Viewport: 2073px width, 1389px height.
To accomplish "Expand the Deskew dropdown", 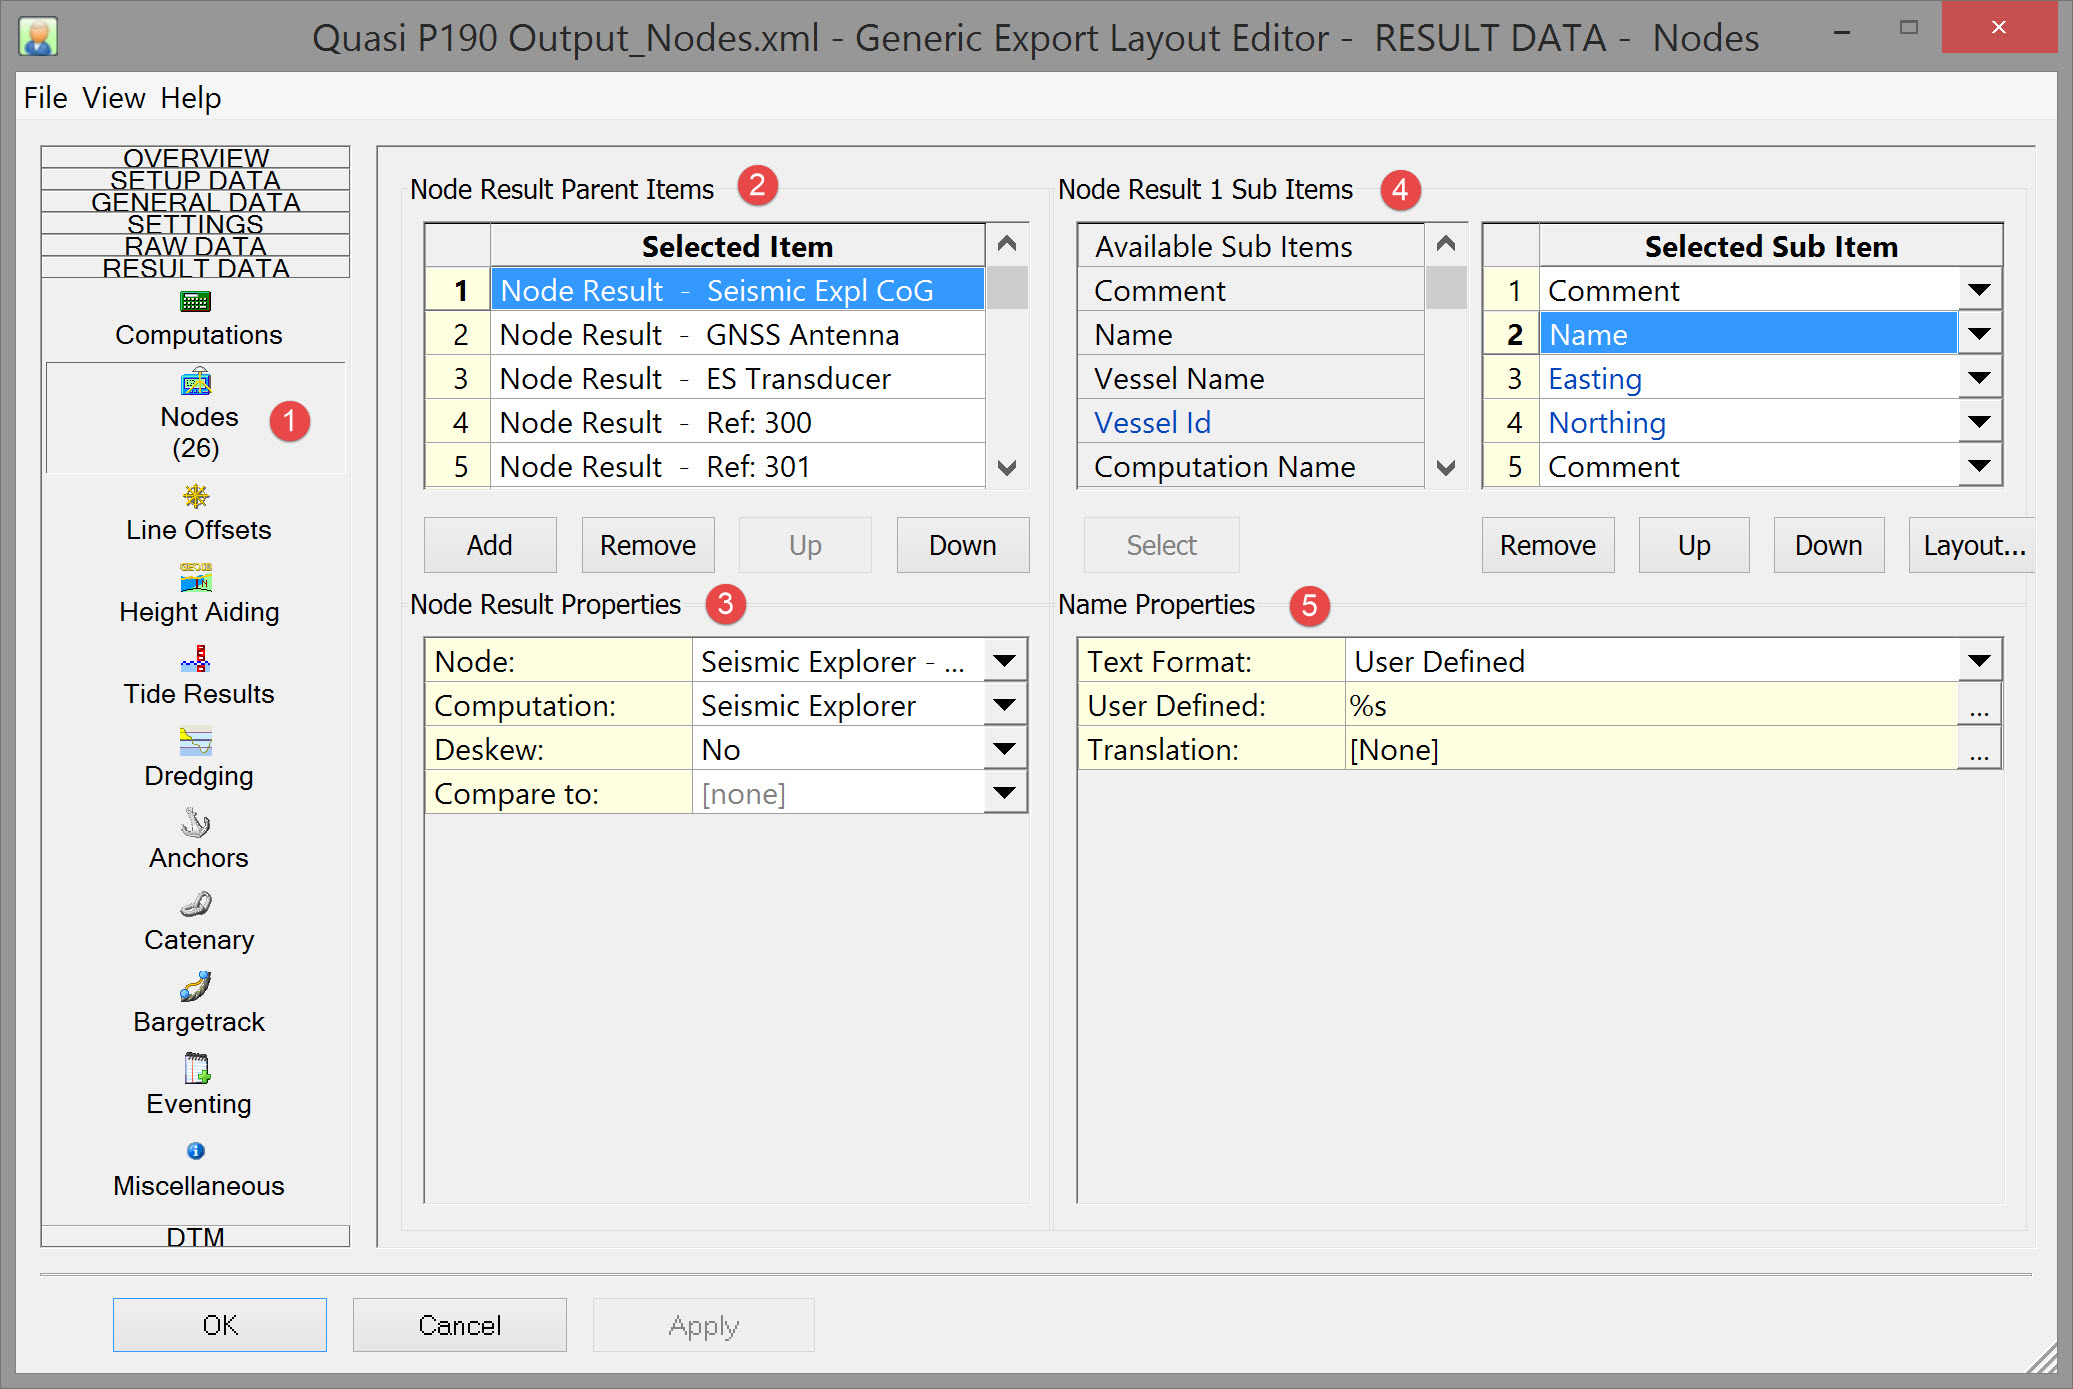I will pos(1004,749).
